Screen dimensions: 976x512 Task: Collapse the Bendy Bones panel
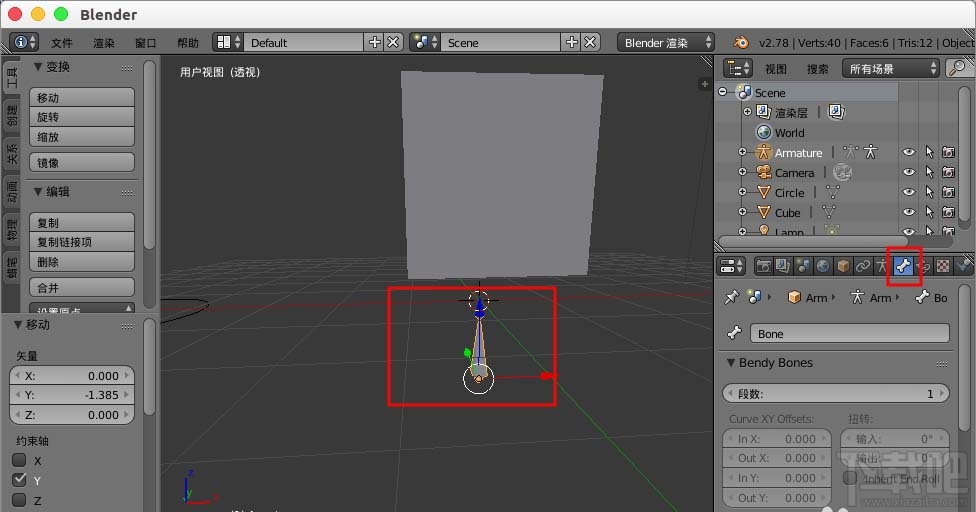coord(731,362)
